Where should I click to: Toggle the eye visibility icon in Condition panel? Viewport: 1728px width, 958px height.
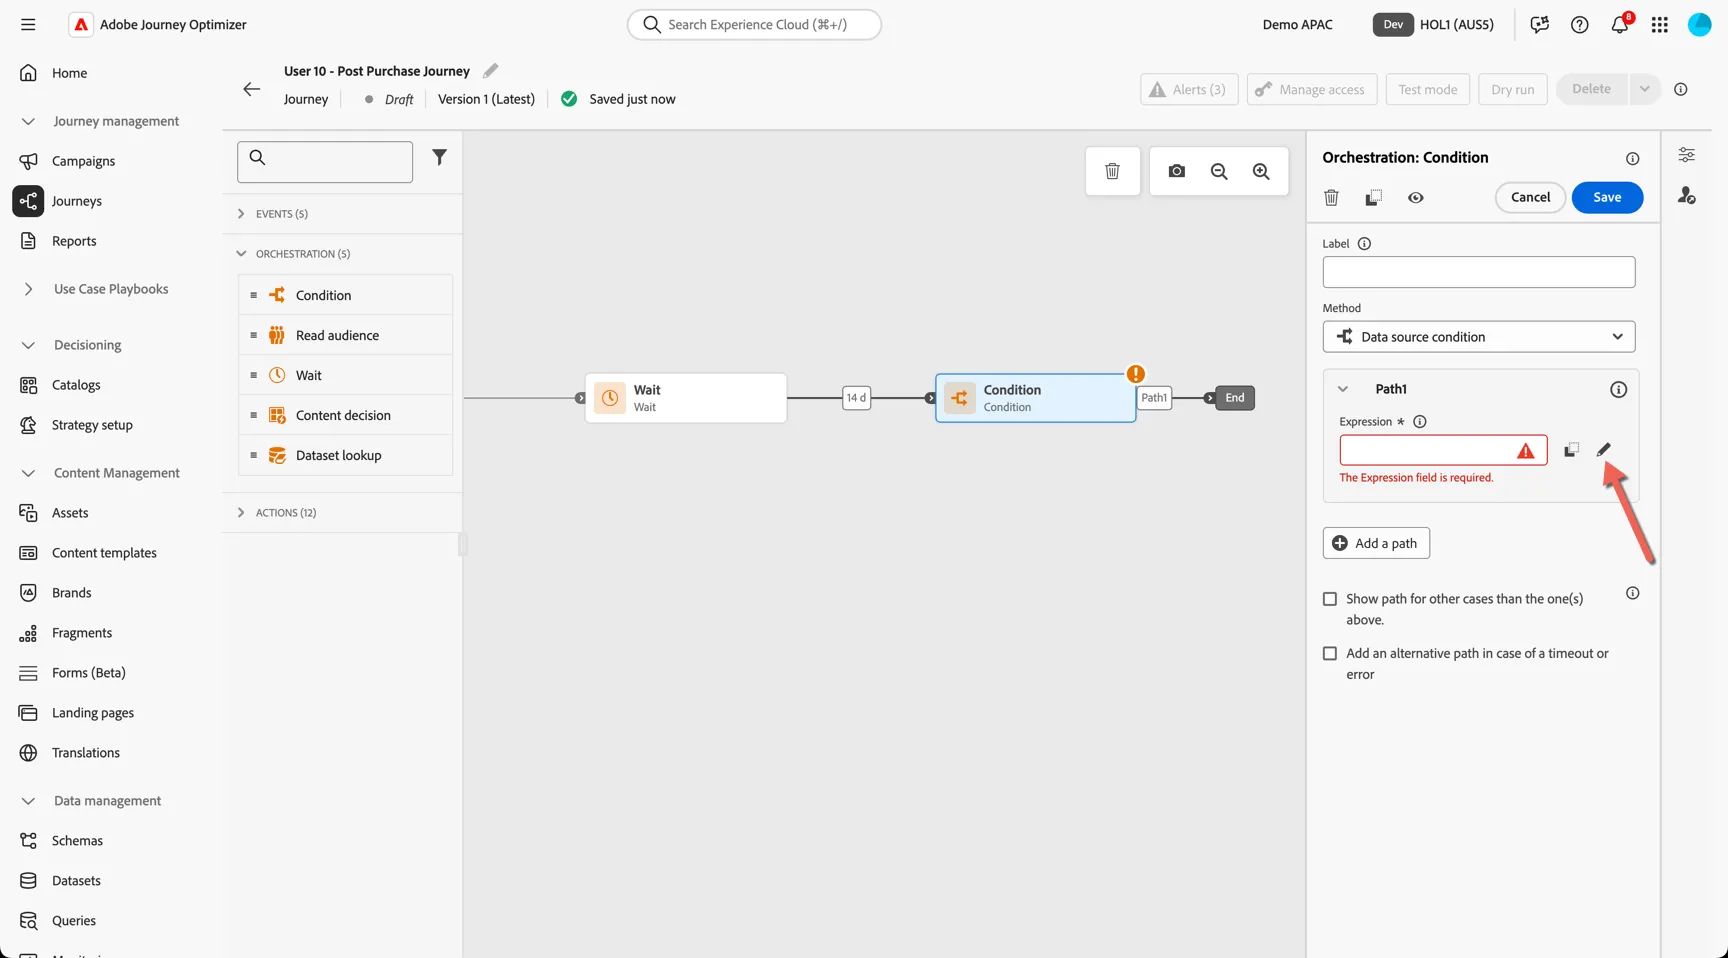(1416, 198)
